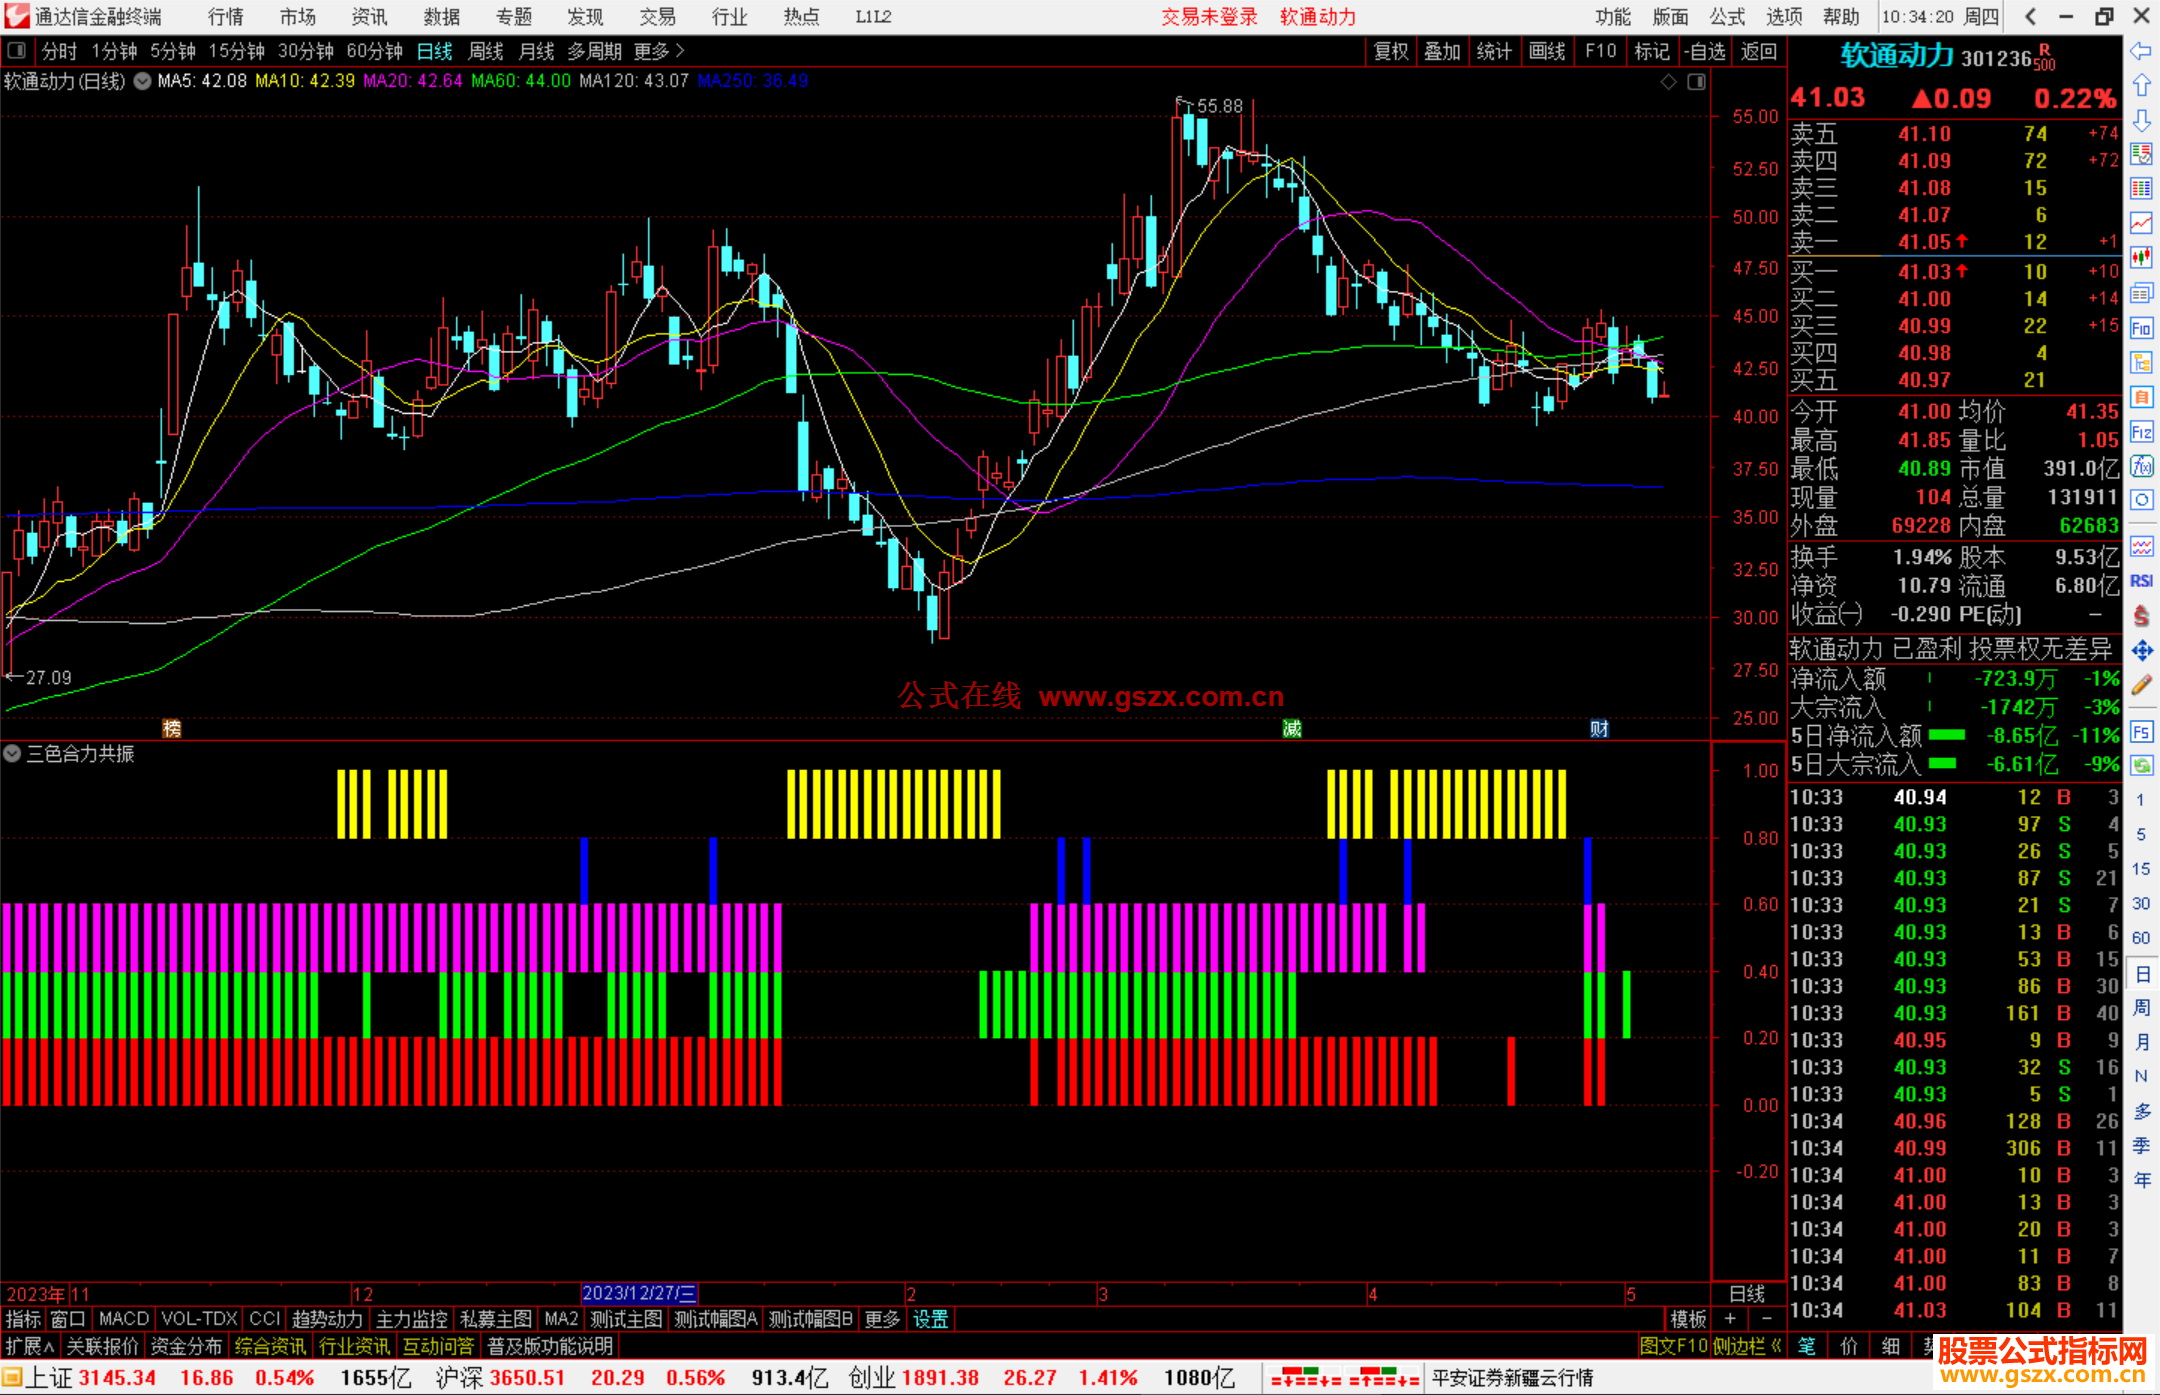
Task: Click the candlestick chart sidebar icon
Action: [x=2141, y=257]
